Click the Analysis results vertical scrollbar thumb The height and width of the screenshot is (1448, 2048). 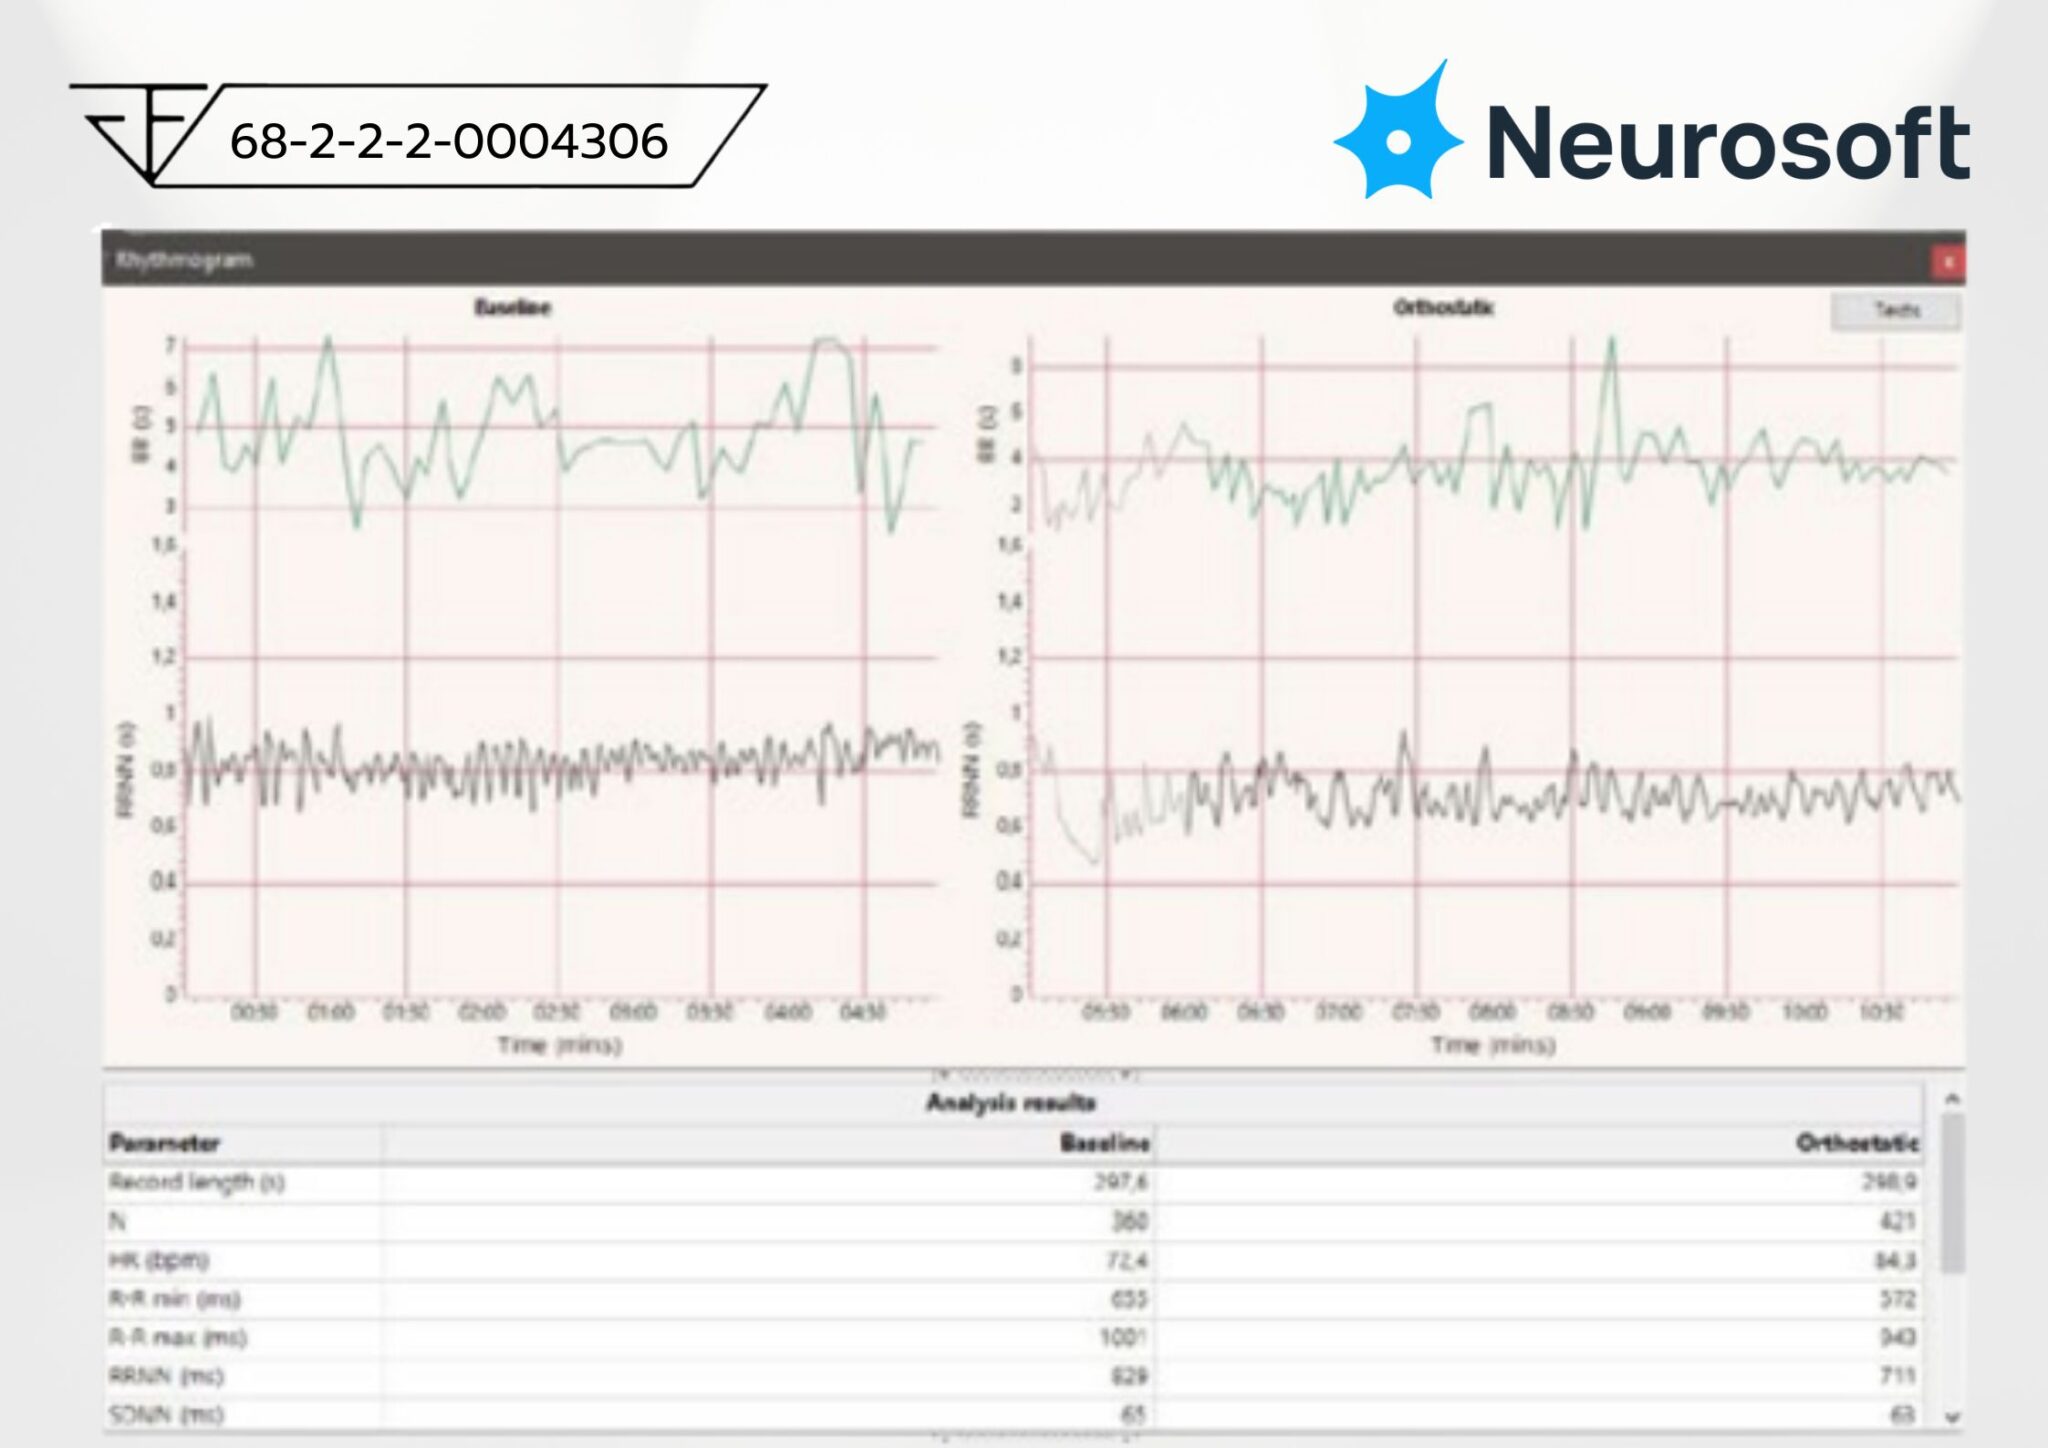point(1952,1194)
